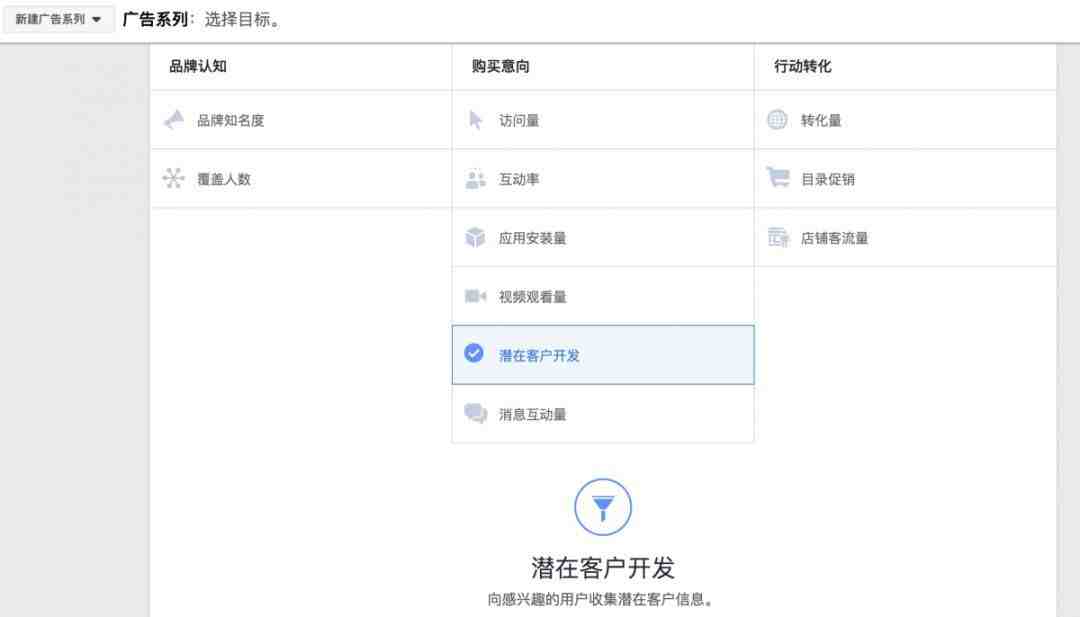Select the 品牌知名度 objective label
The width and height of the screenshot is (1080, 617).
(231, 121)
